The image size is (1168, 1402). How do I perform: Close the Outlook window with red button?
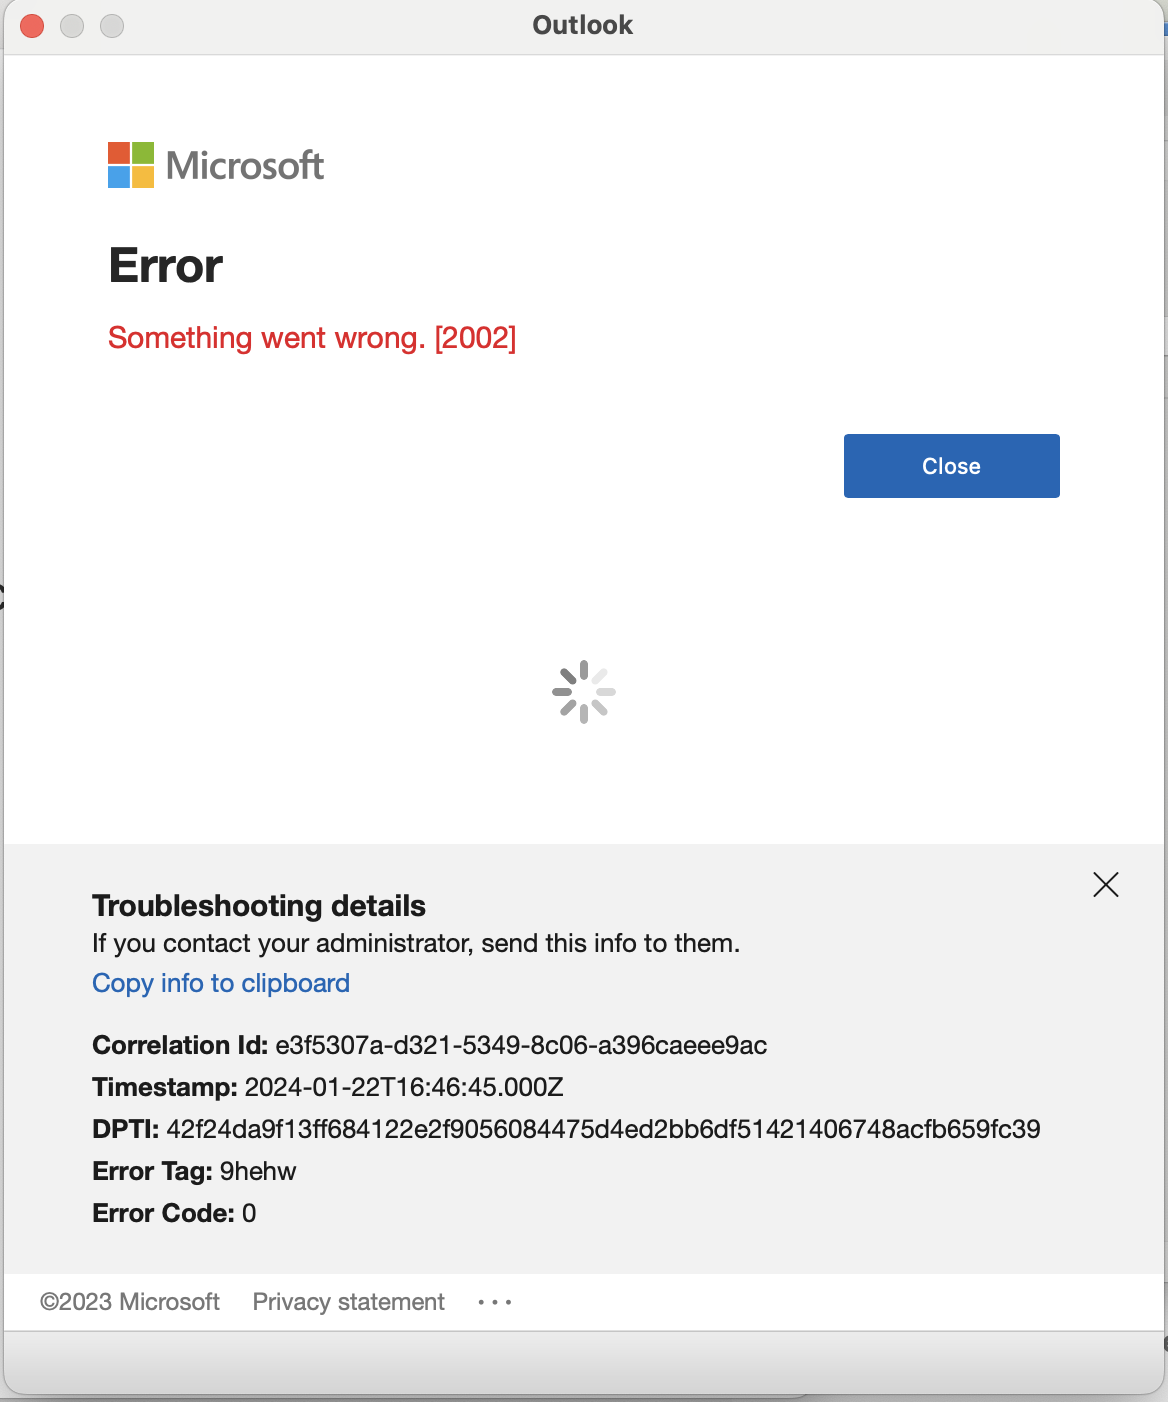32,26
